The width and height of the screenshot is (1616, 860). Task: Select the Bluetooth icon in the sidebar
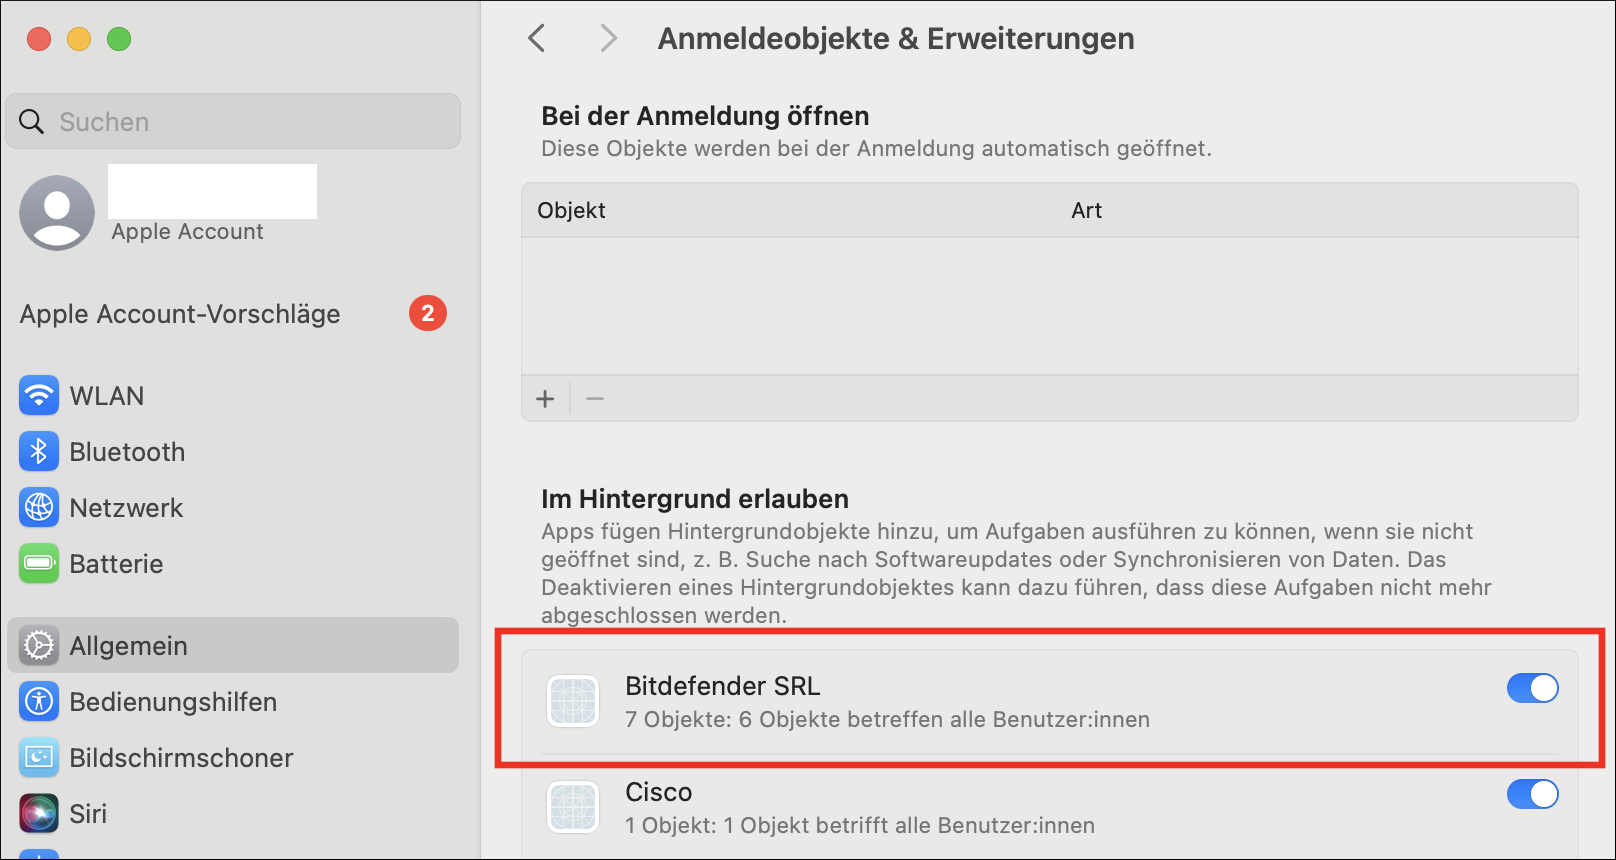(x=39, y=452)
